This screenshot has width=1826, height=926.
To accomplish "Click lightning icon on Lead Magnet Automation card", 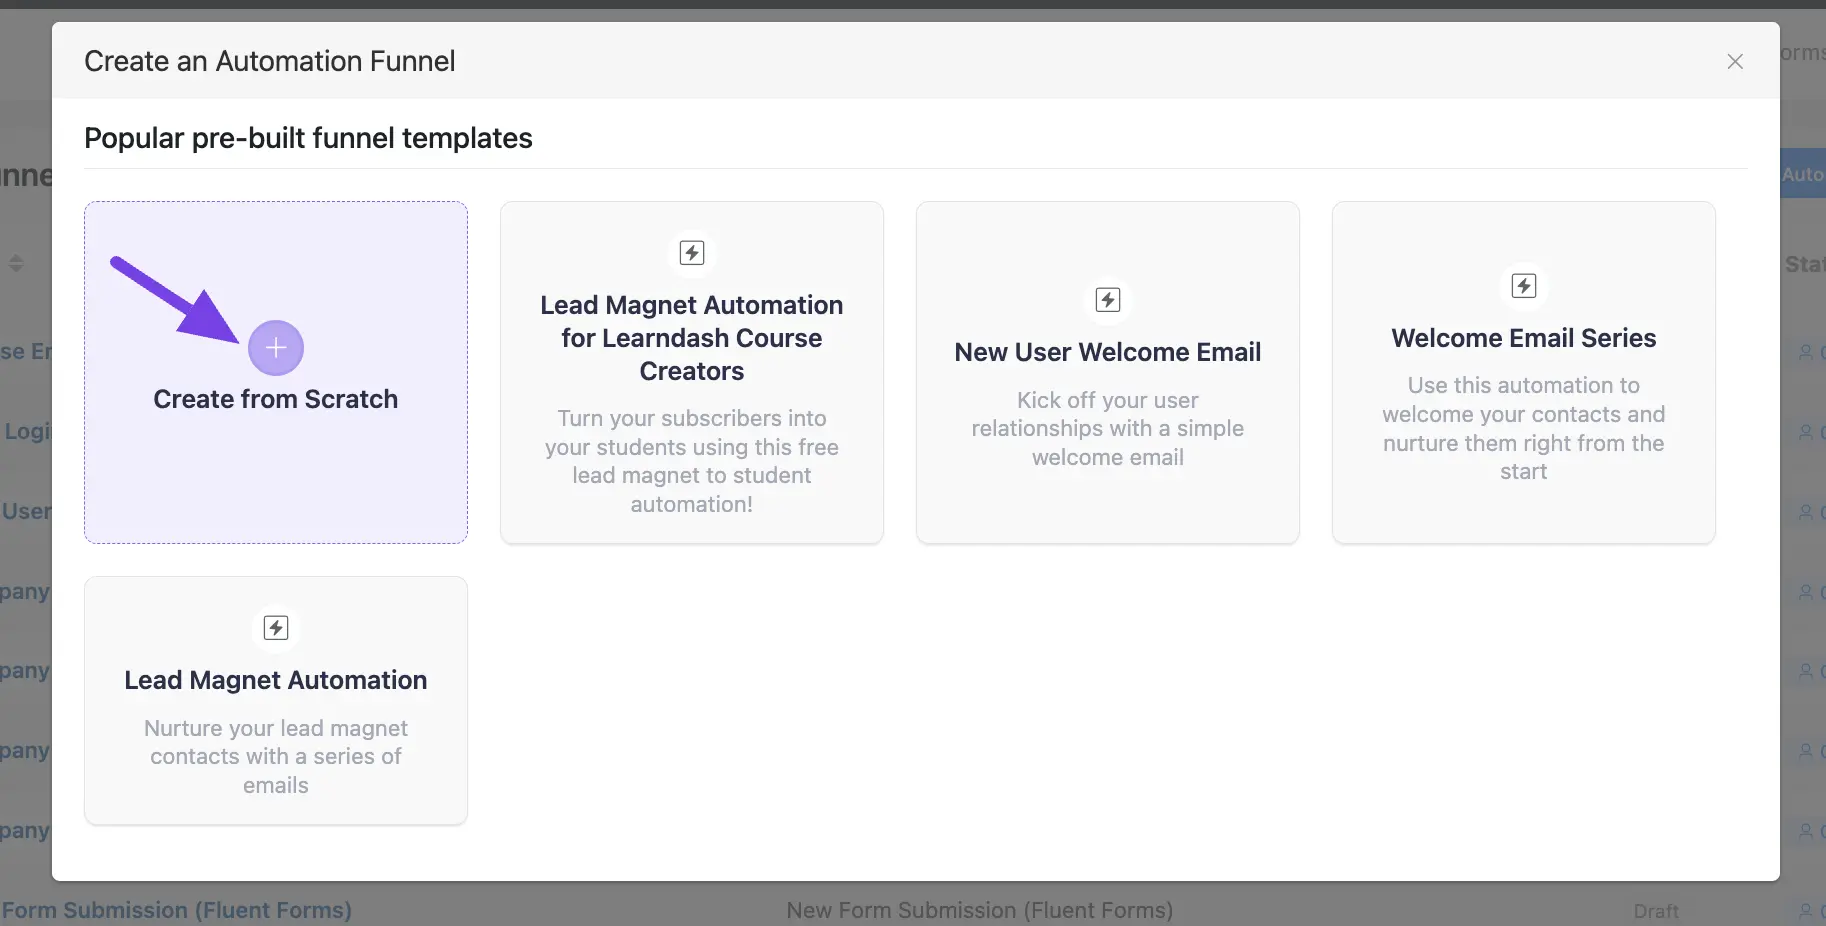I will coord(276,628).
